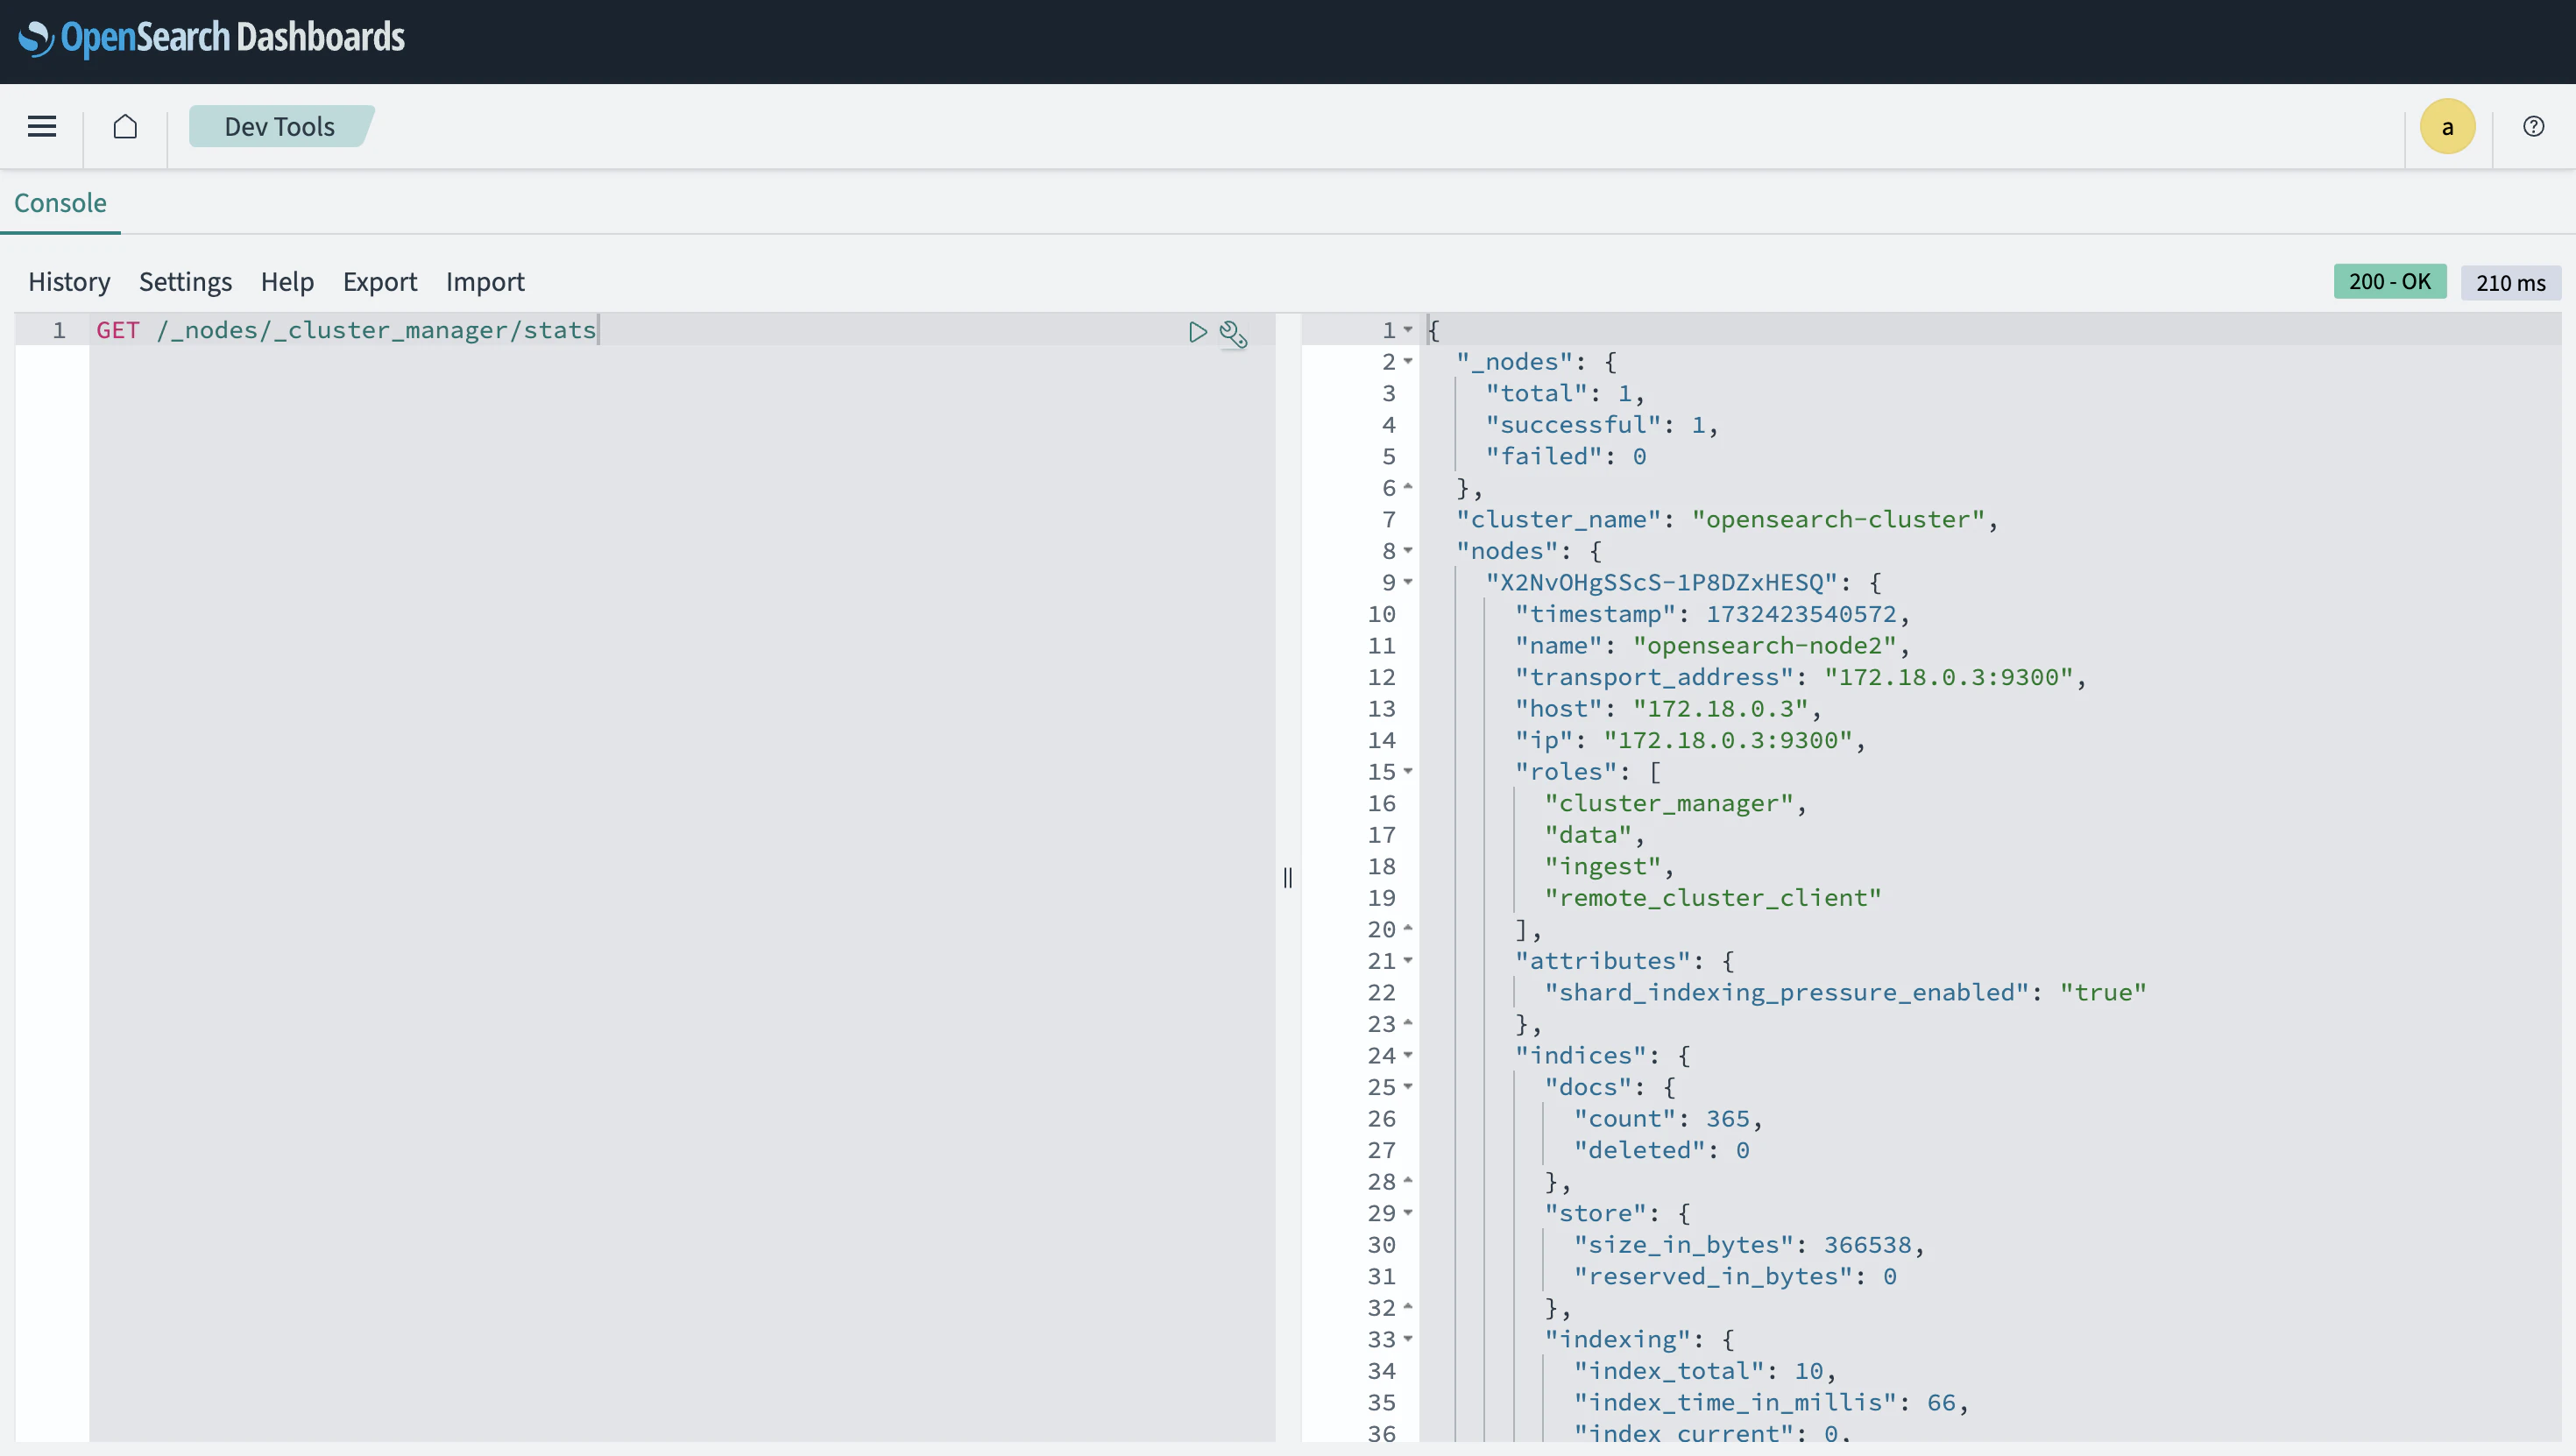Send the request with the play icon
This screenshot has height=1456, width=2576.
point(1197,332)
